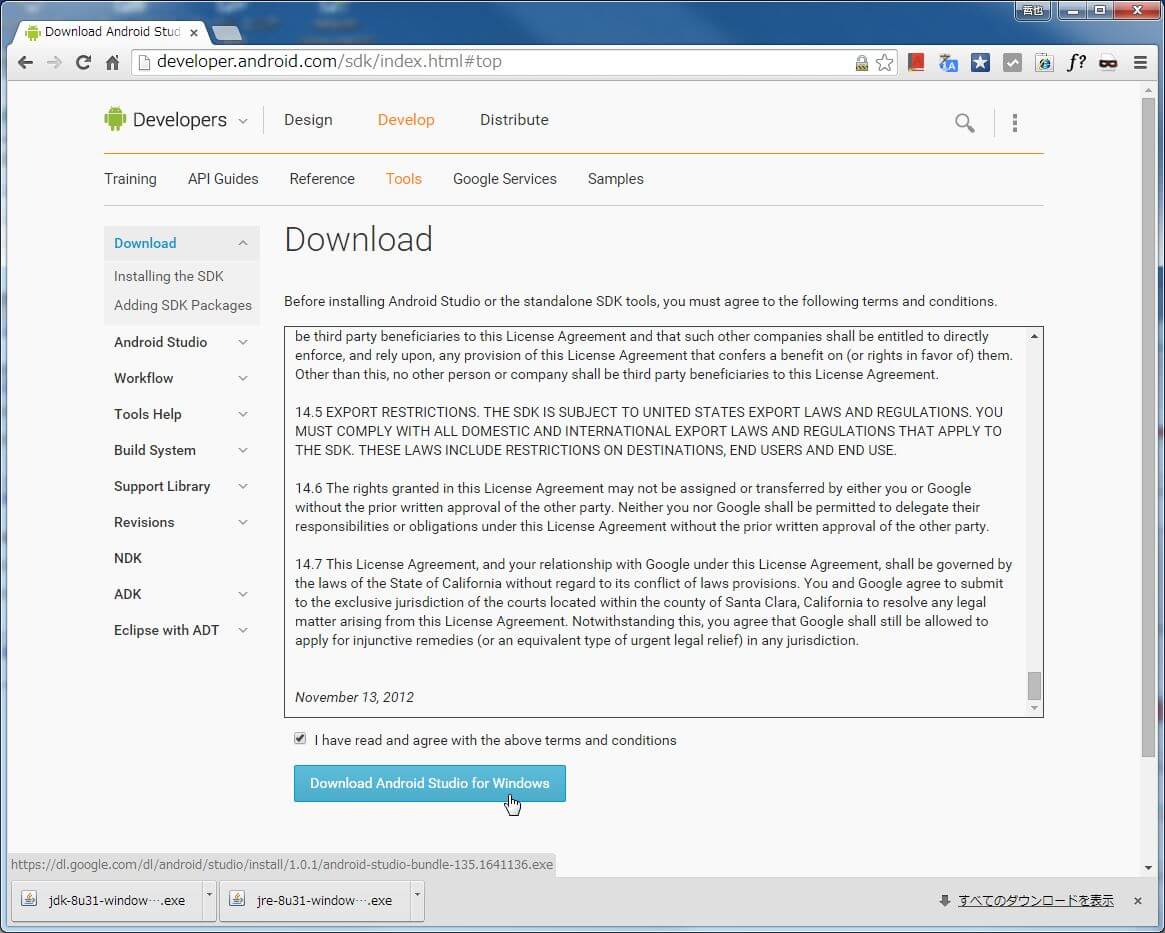
Task: Click the search magnifier on Developers site
Action: (x=964, y=123)
